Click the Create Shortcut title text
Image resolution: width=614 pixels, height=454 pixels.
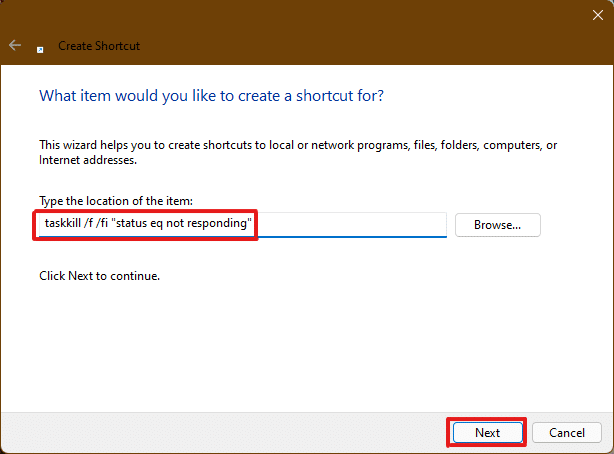click(99, 46)
